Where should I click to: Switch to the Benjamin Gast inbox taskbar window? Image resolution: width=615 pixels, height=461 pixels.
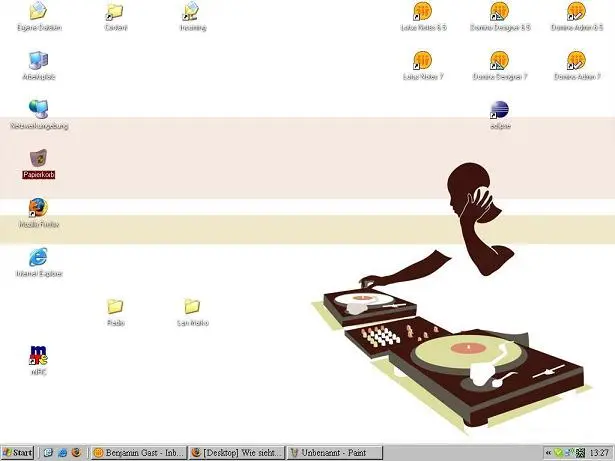pyautogui.click(x=138, y=453)
